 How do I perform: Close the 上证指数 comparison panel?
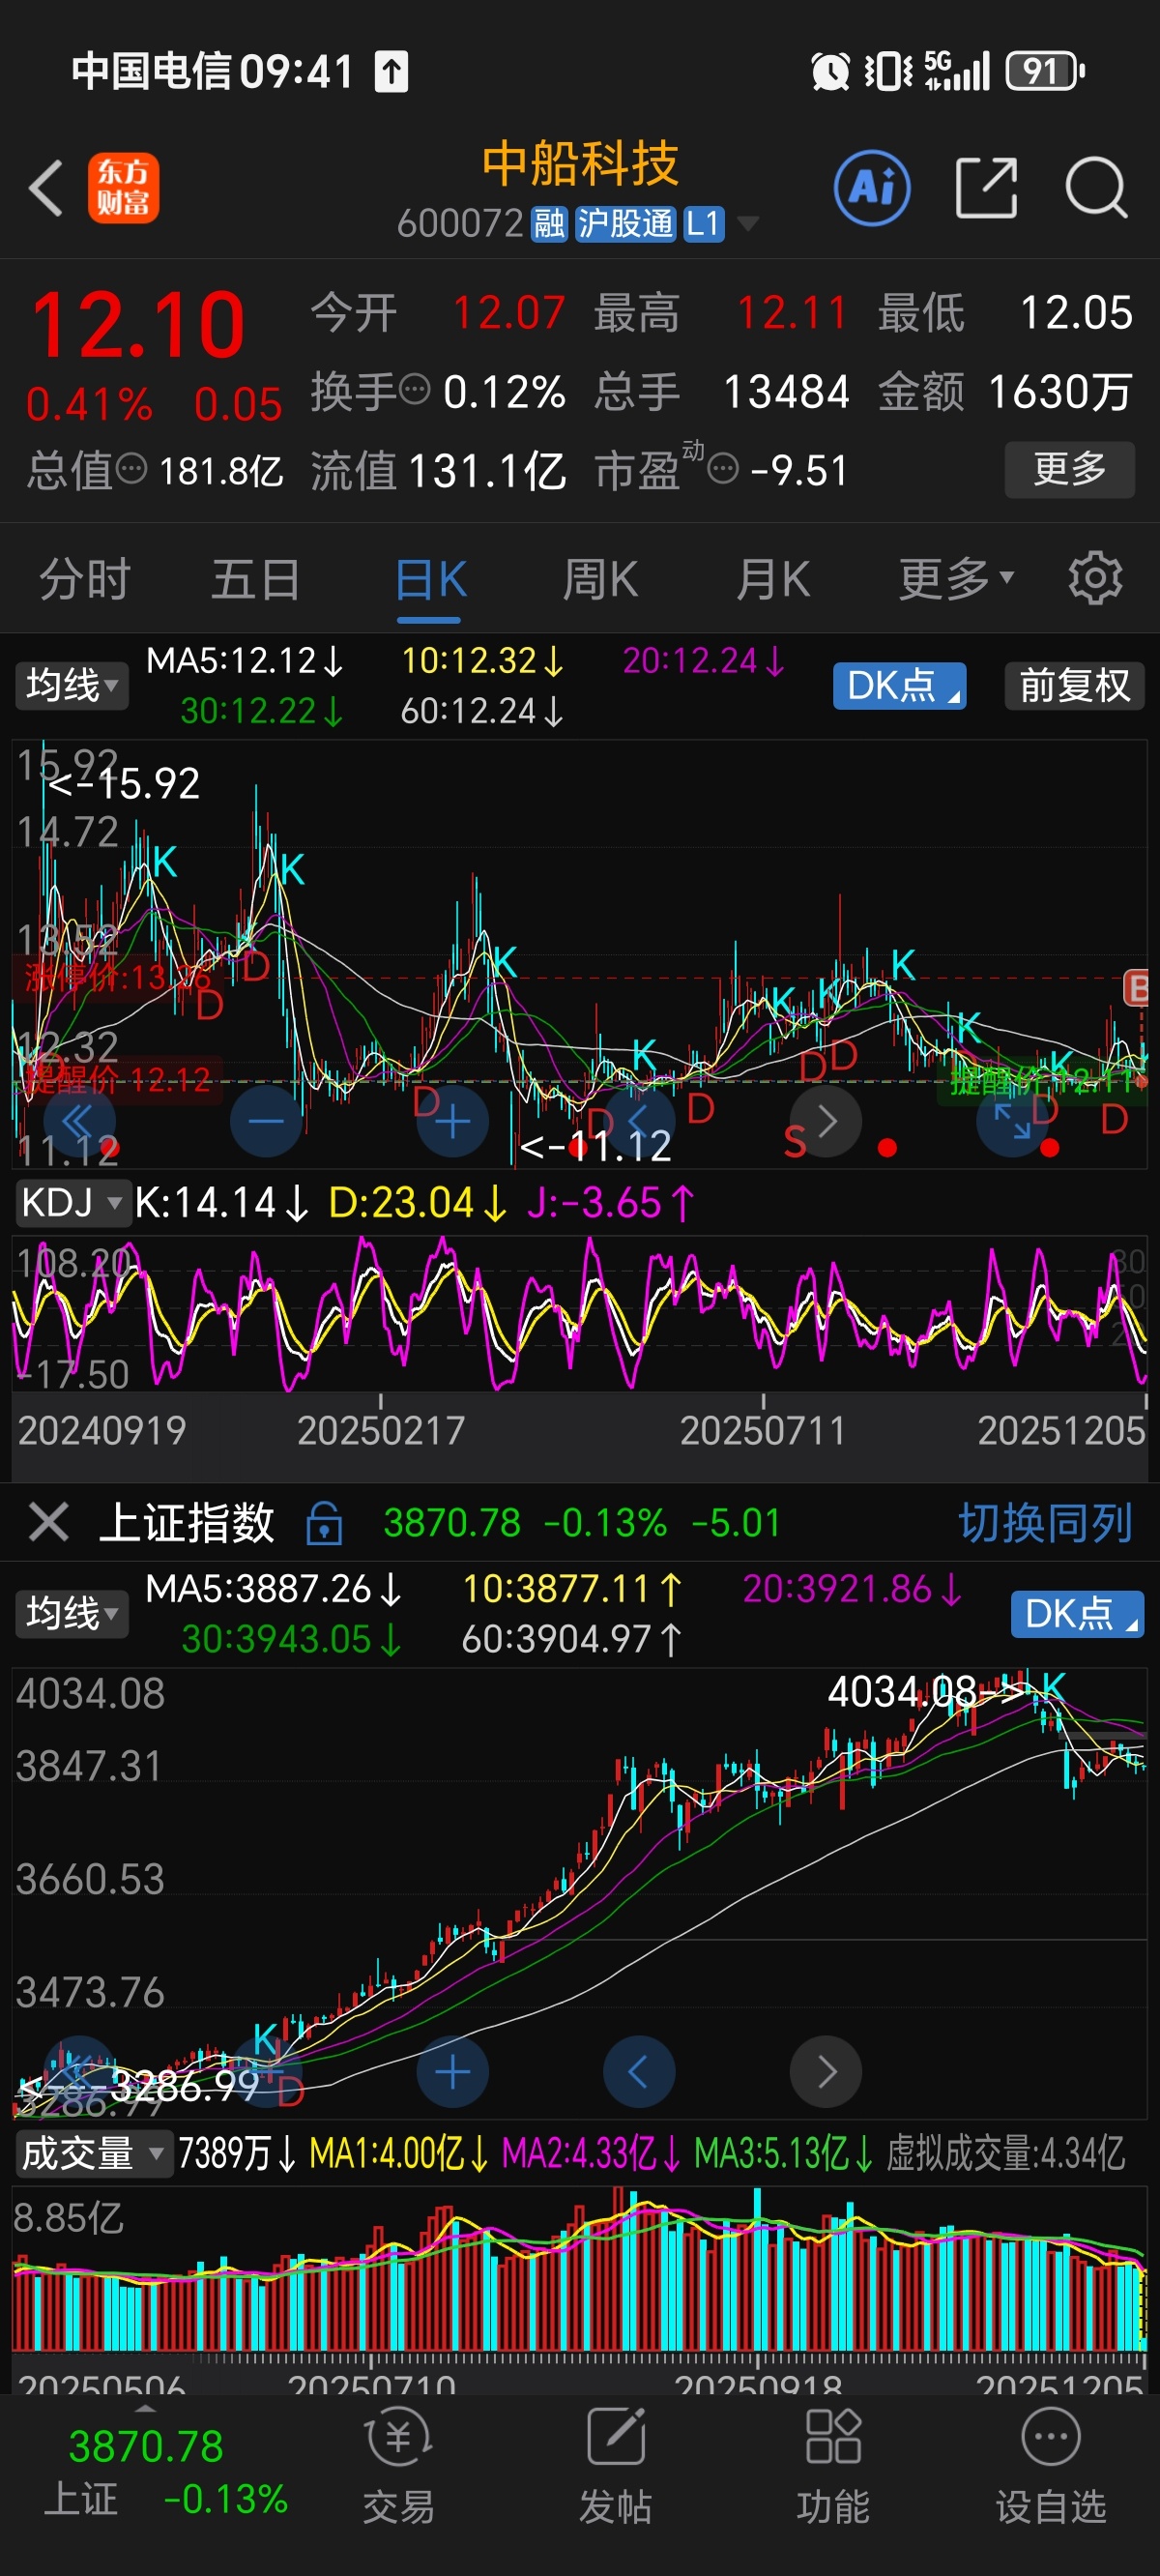[x=49, y=1522]
